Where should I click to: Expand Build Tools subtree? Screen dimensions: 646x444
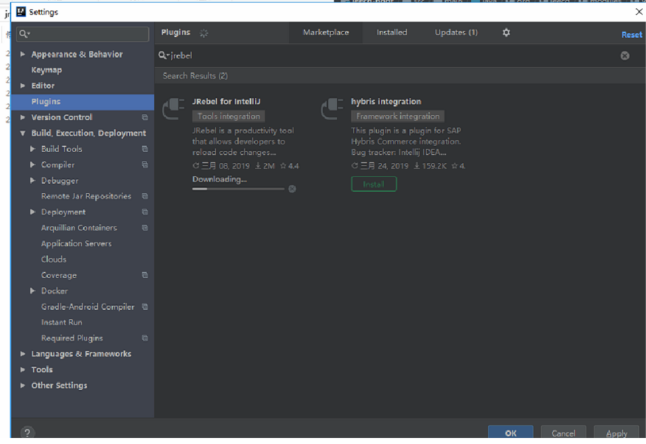tap(33, 149)
